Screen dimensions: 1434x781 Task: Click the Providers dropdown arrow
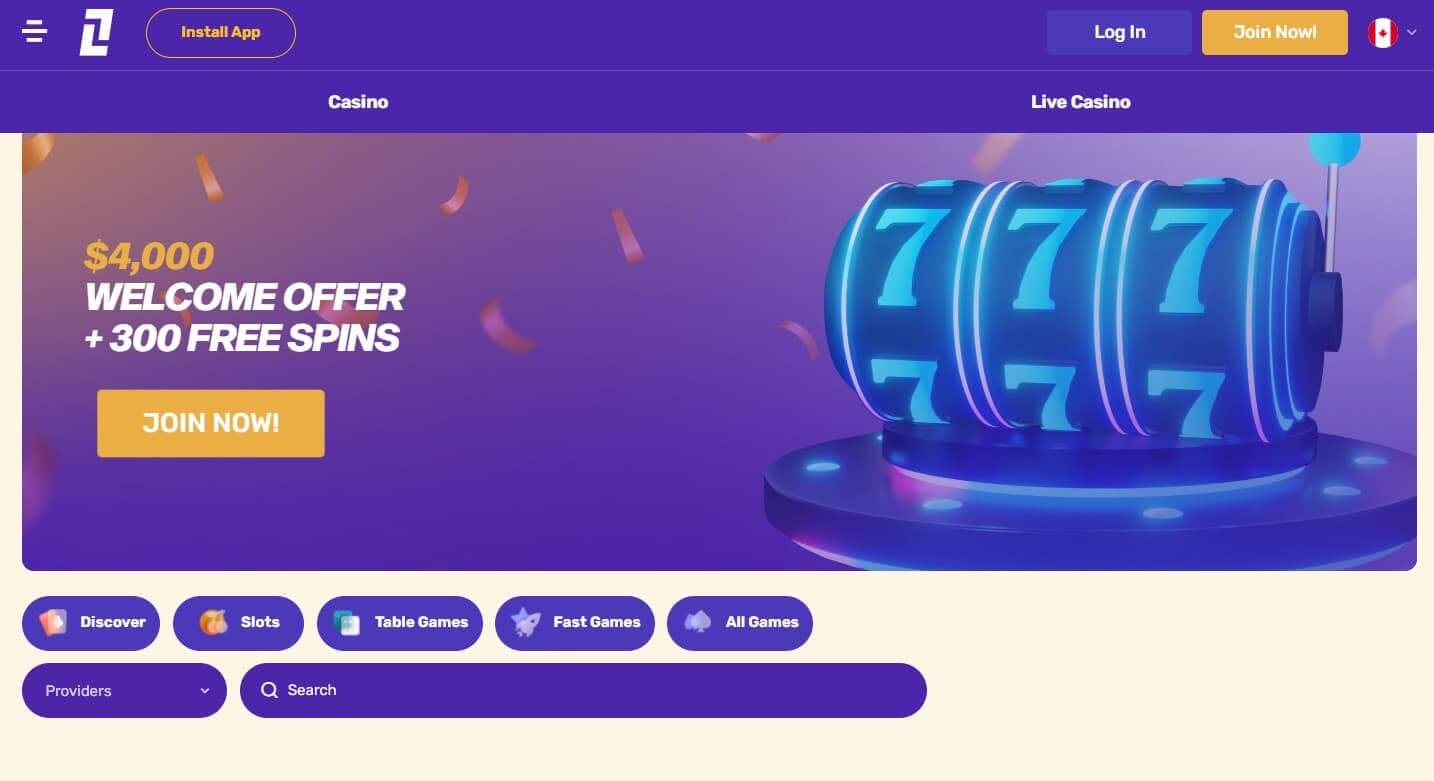click(205, 691)
